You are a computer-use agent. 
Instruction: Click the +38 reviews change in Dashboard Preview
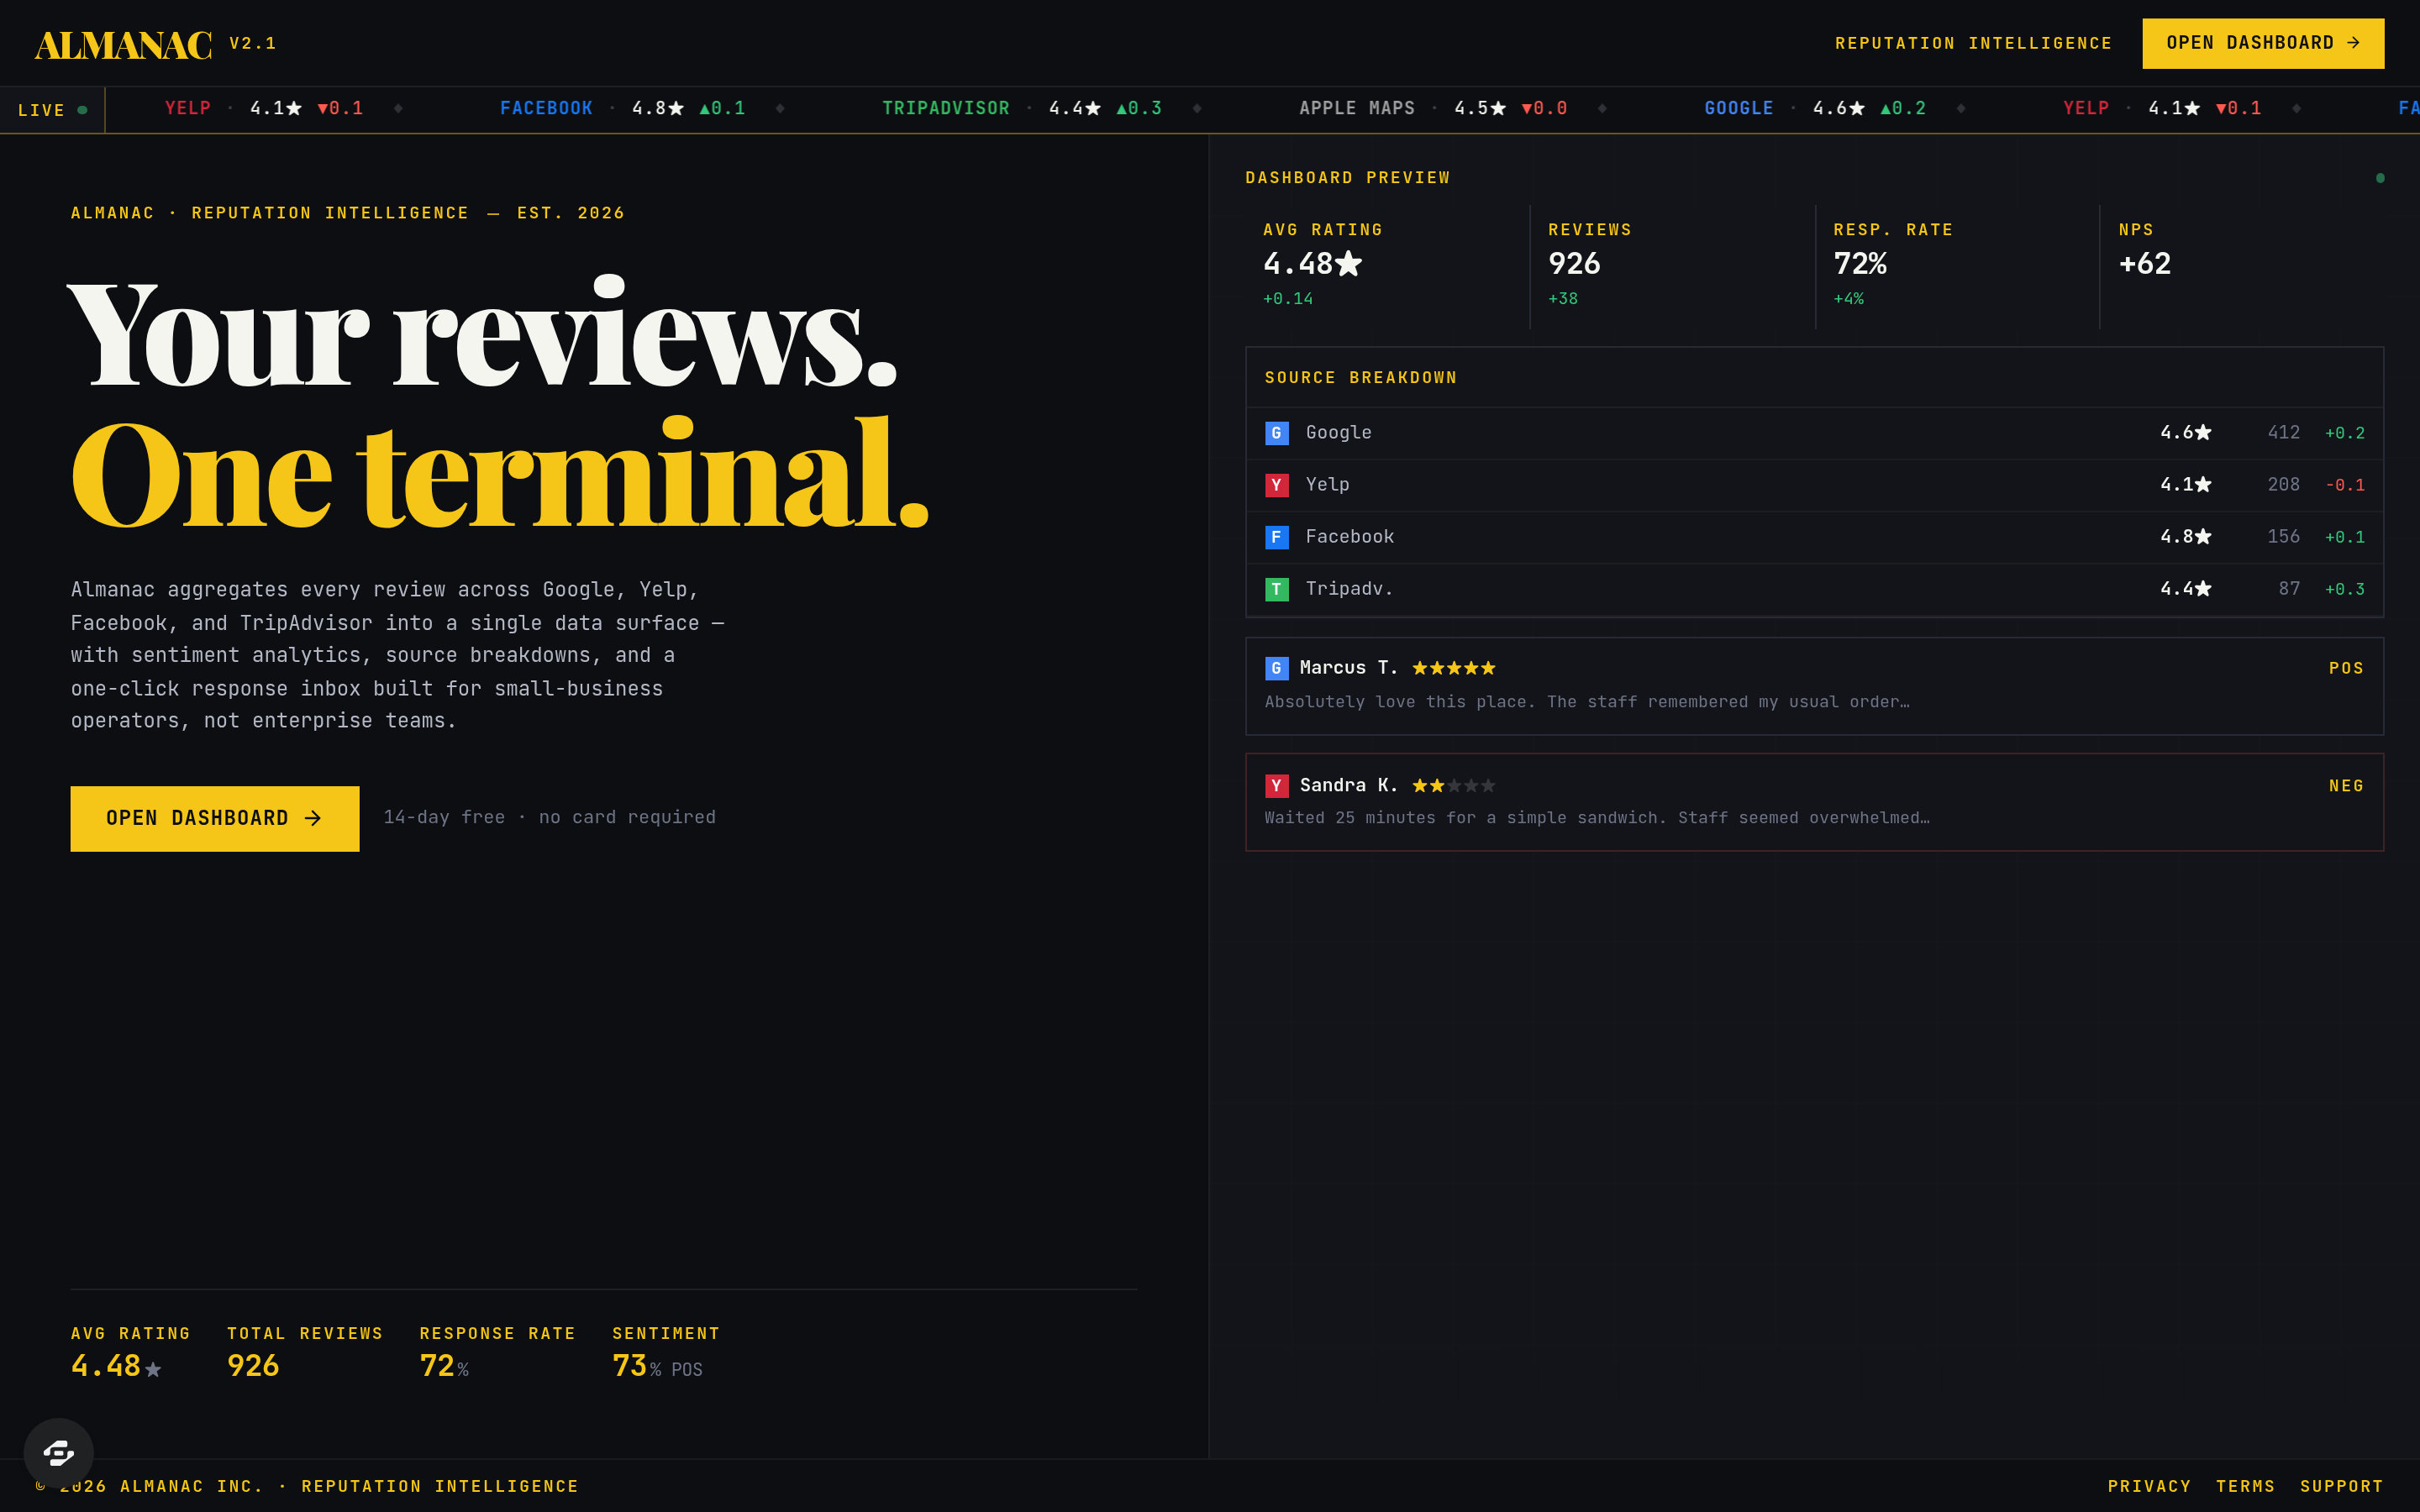pos(1563,299)
